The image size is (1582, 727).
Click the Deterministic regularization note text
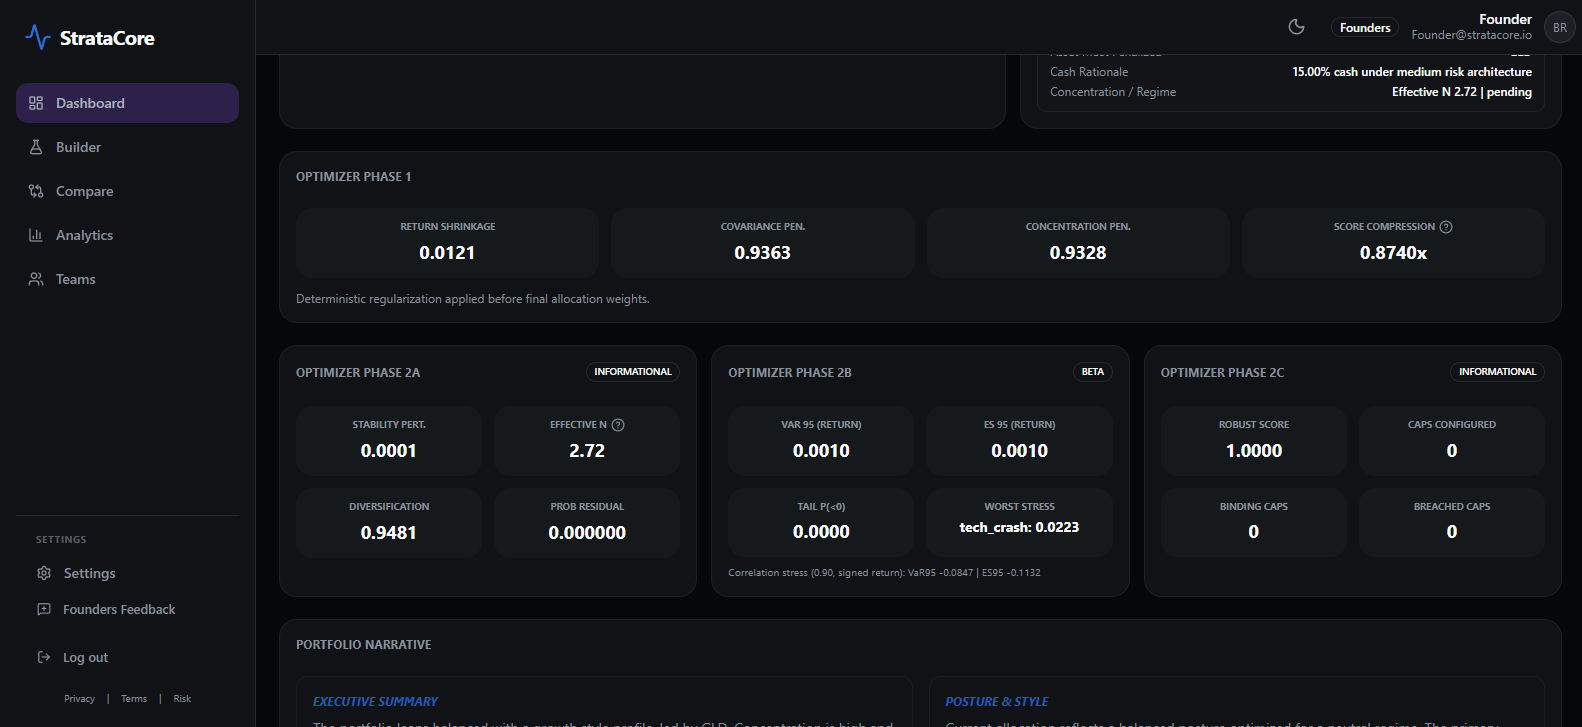pyautogui.click(x=473, y=299)
